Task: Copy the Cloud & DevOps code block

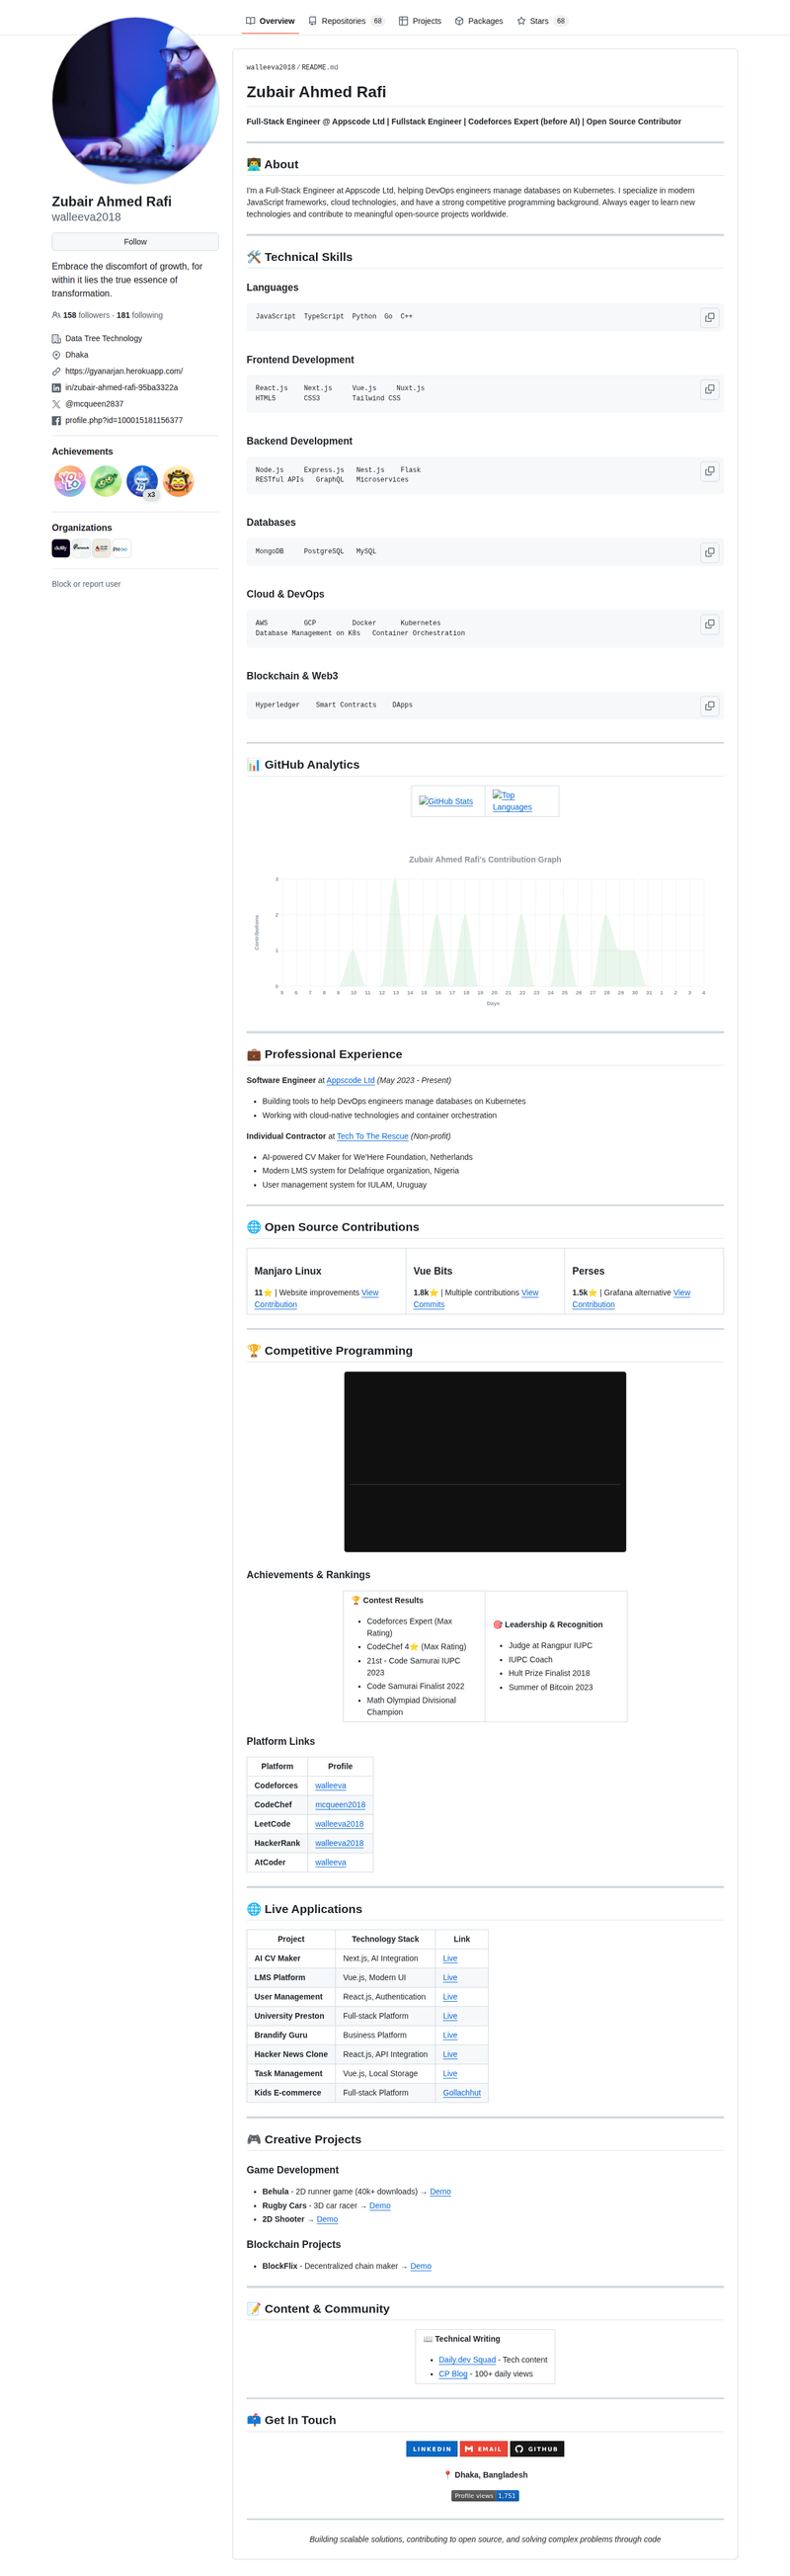Action: (709, 624)
